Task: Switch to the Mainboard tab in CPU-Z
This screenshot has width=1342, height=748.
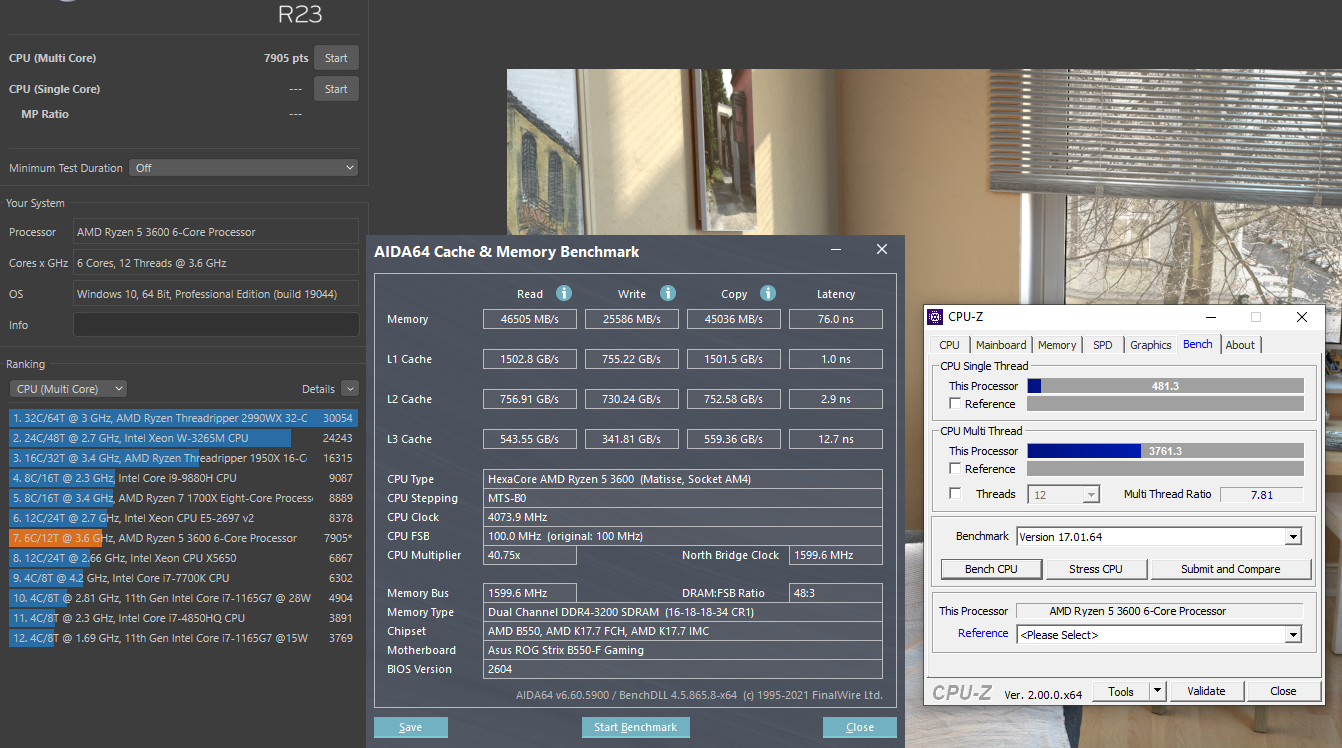Action: point(1001,345)
